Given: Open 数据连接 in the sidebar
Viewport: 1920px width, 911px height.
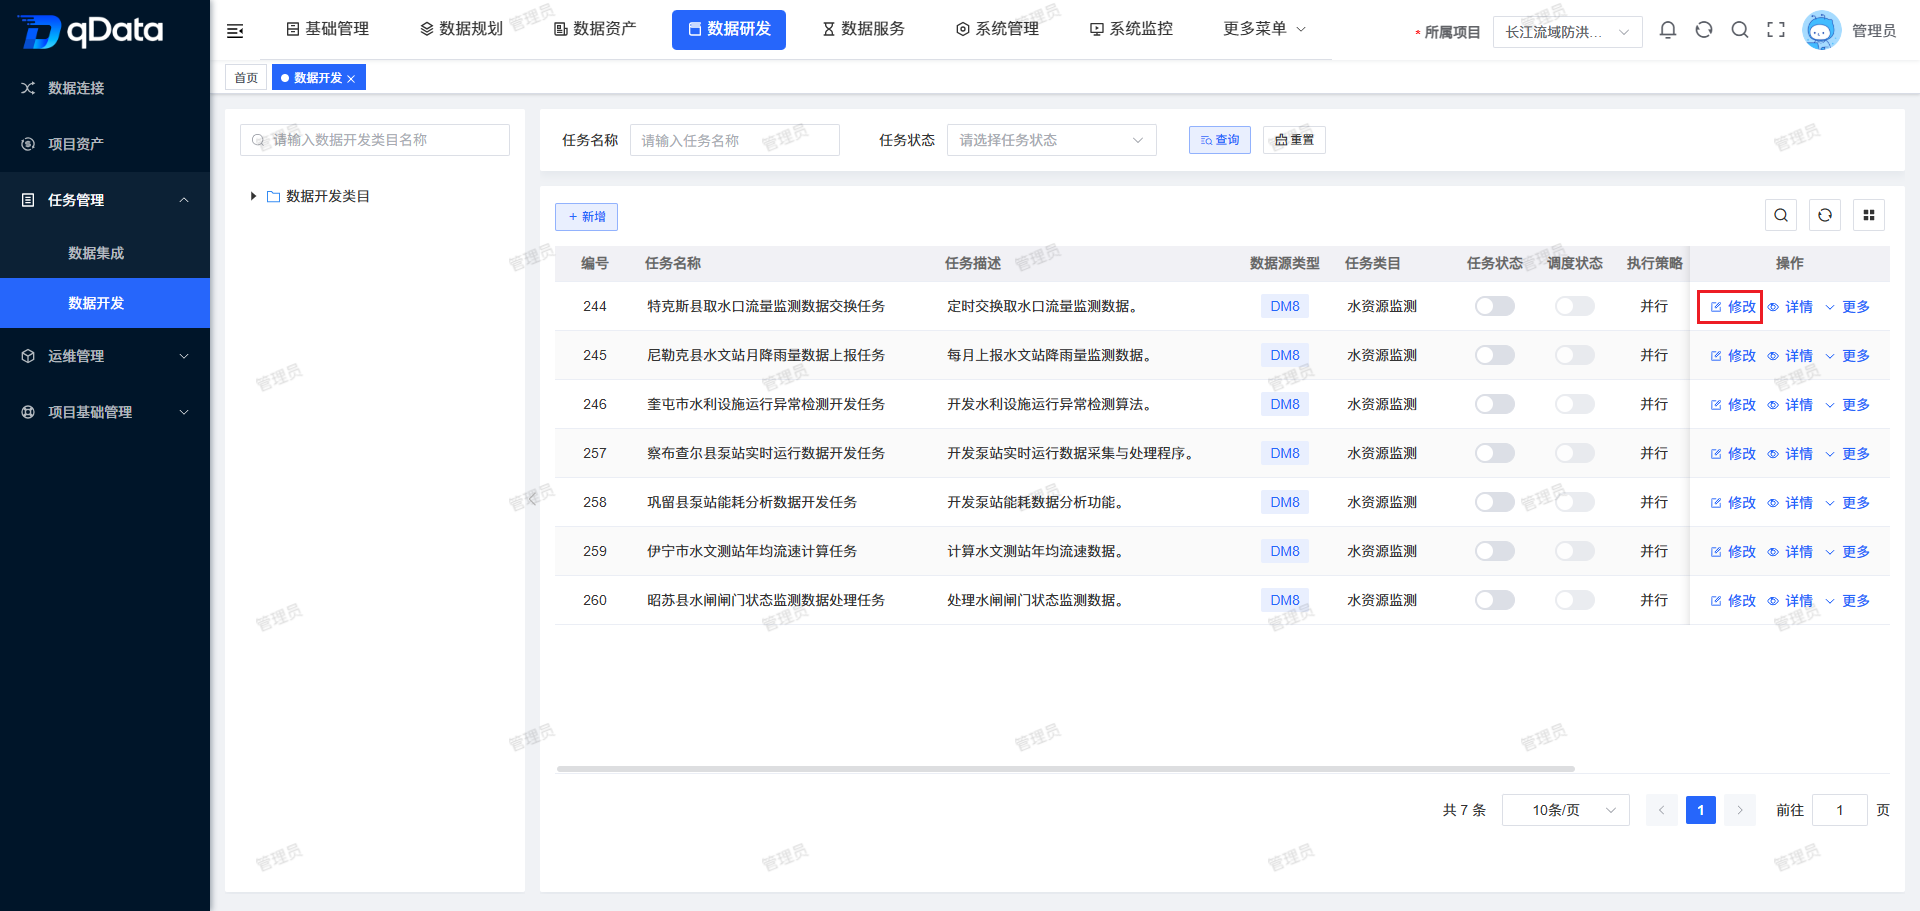Looking at the screenshot, I should tap(105, 88).
